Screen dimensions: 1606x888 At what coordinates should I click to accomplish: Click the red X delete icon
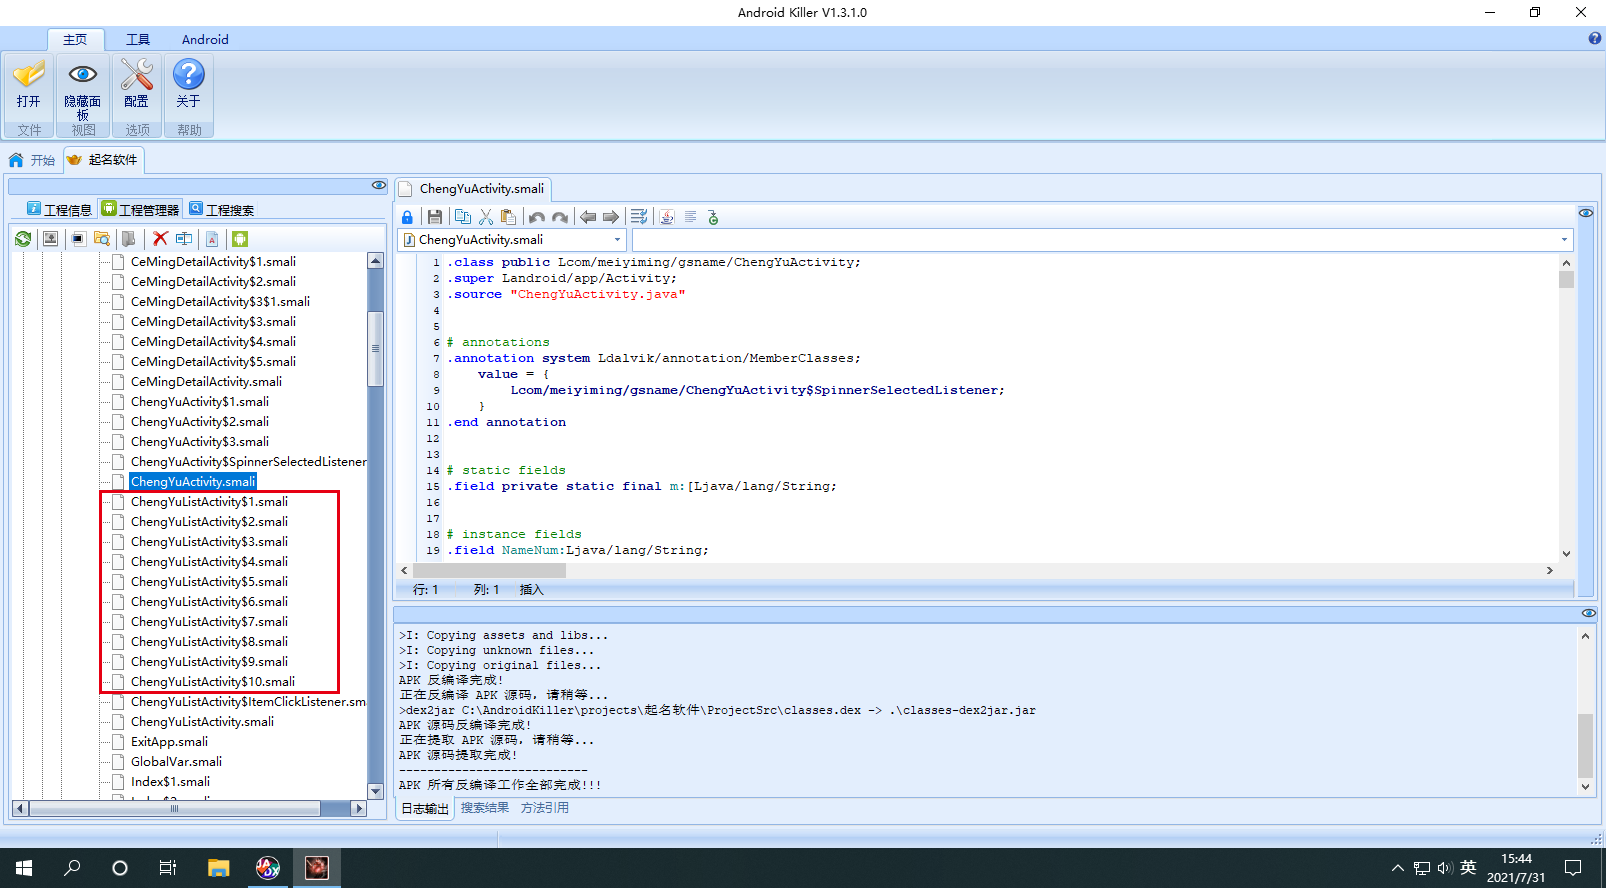point(160,239)
